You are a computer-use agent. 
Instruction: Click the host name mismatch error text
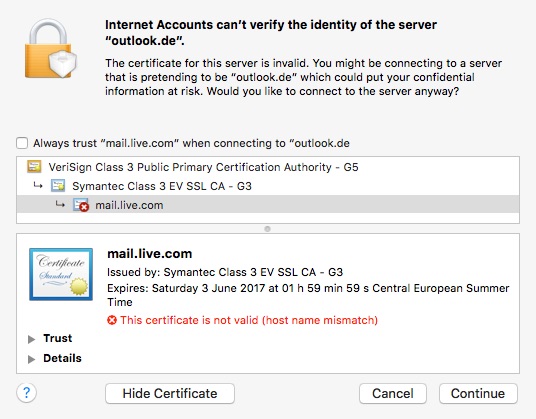pos(249,320)
